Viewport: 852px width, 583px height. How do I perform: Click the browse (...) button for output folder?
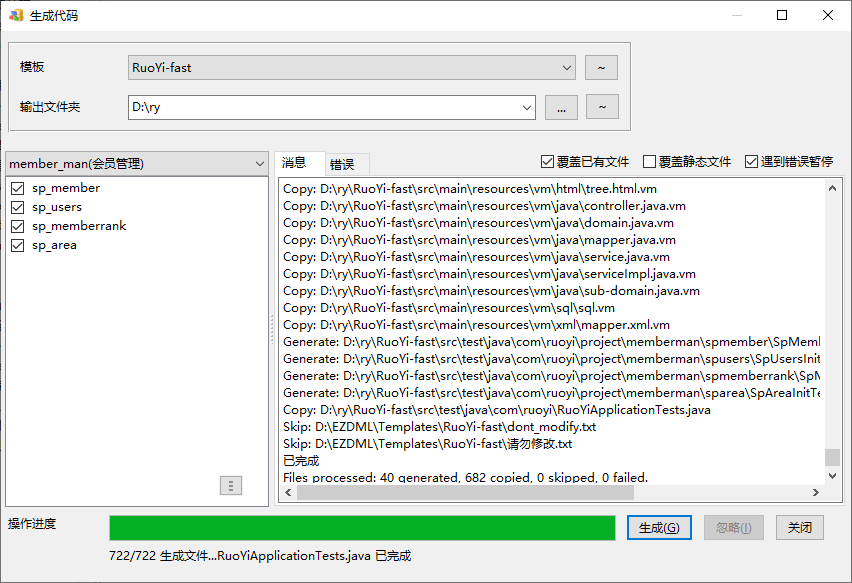tap(561, 107)
